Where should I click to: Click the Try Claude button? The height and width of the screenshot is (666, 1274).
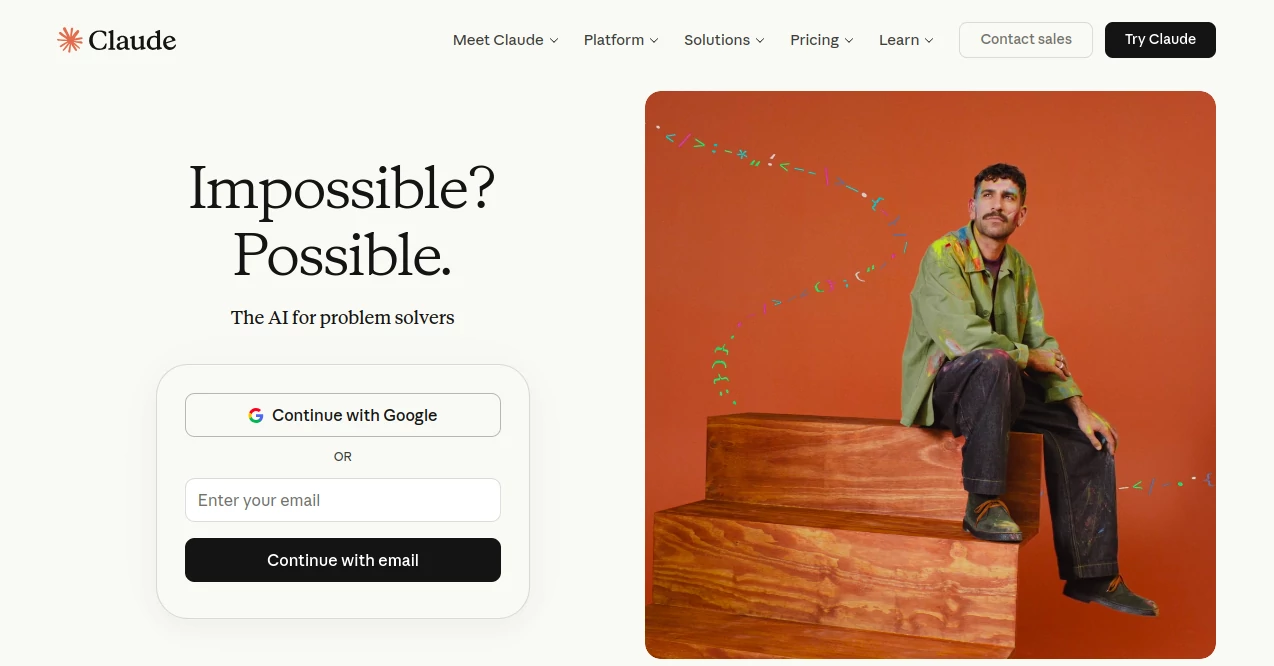[x=1160, y=40]
